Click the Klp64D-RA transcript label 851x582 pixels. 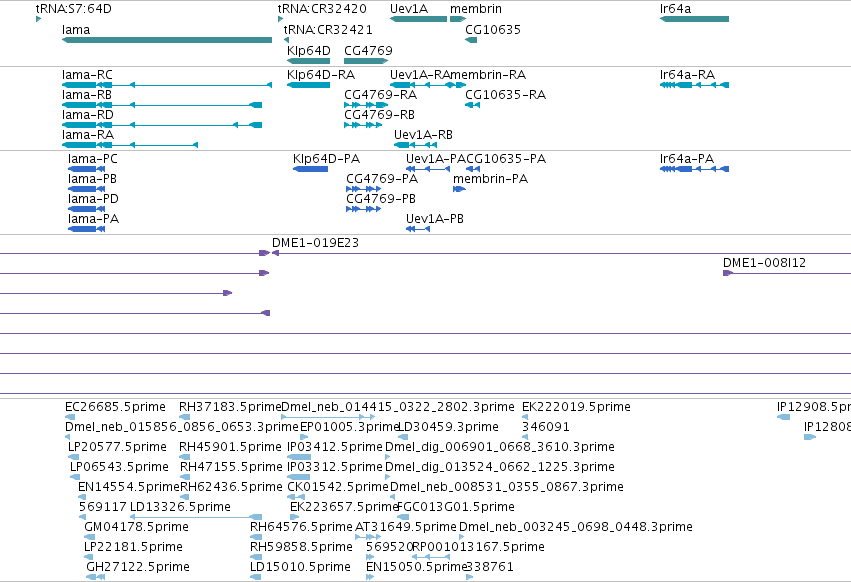coord(321,74)
